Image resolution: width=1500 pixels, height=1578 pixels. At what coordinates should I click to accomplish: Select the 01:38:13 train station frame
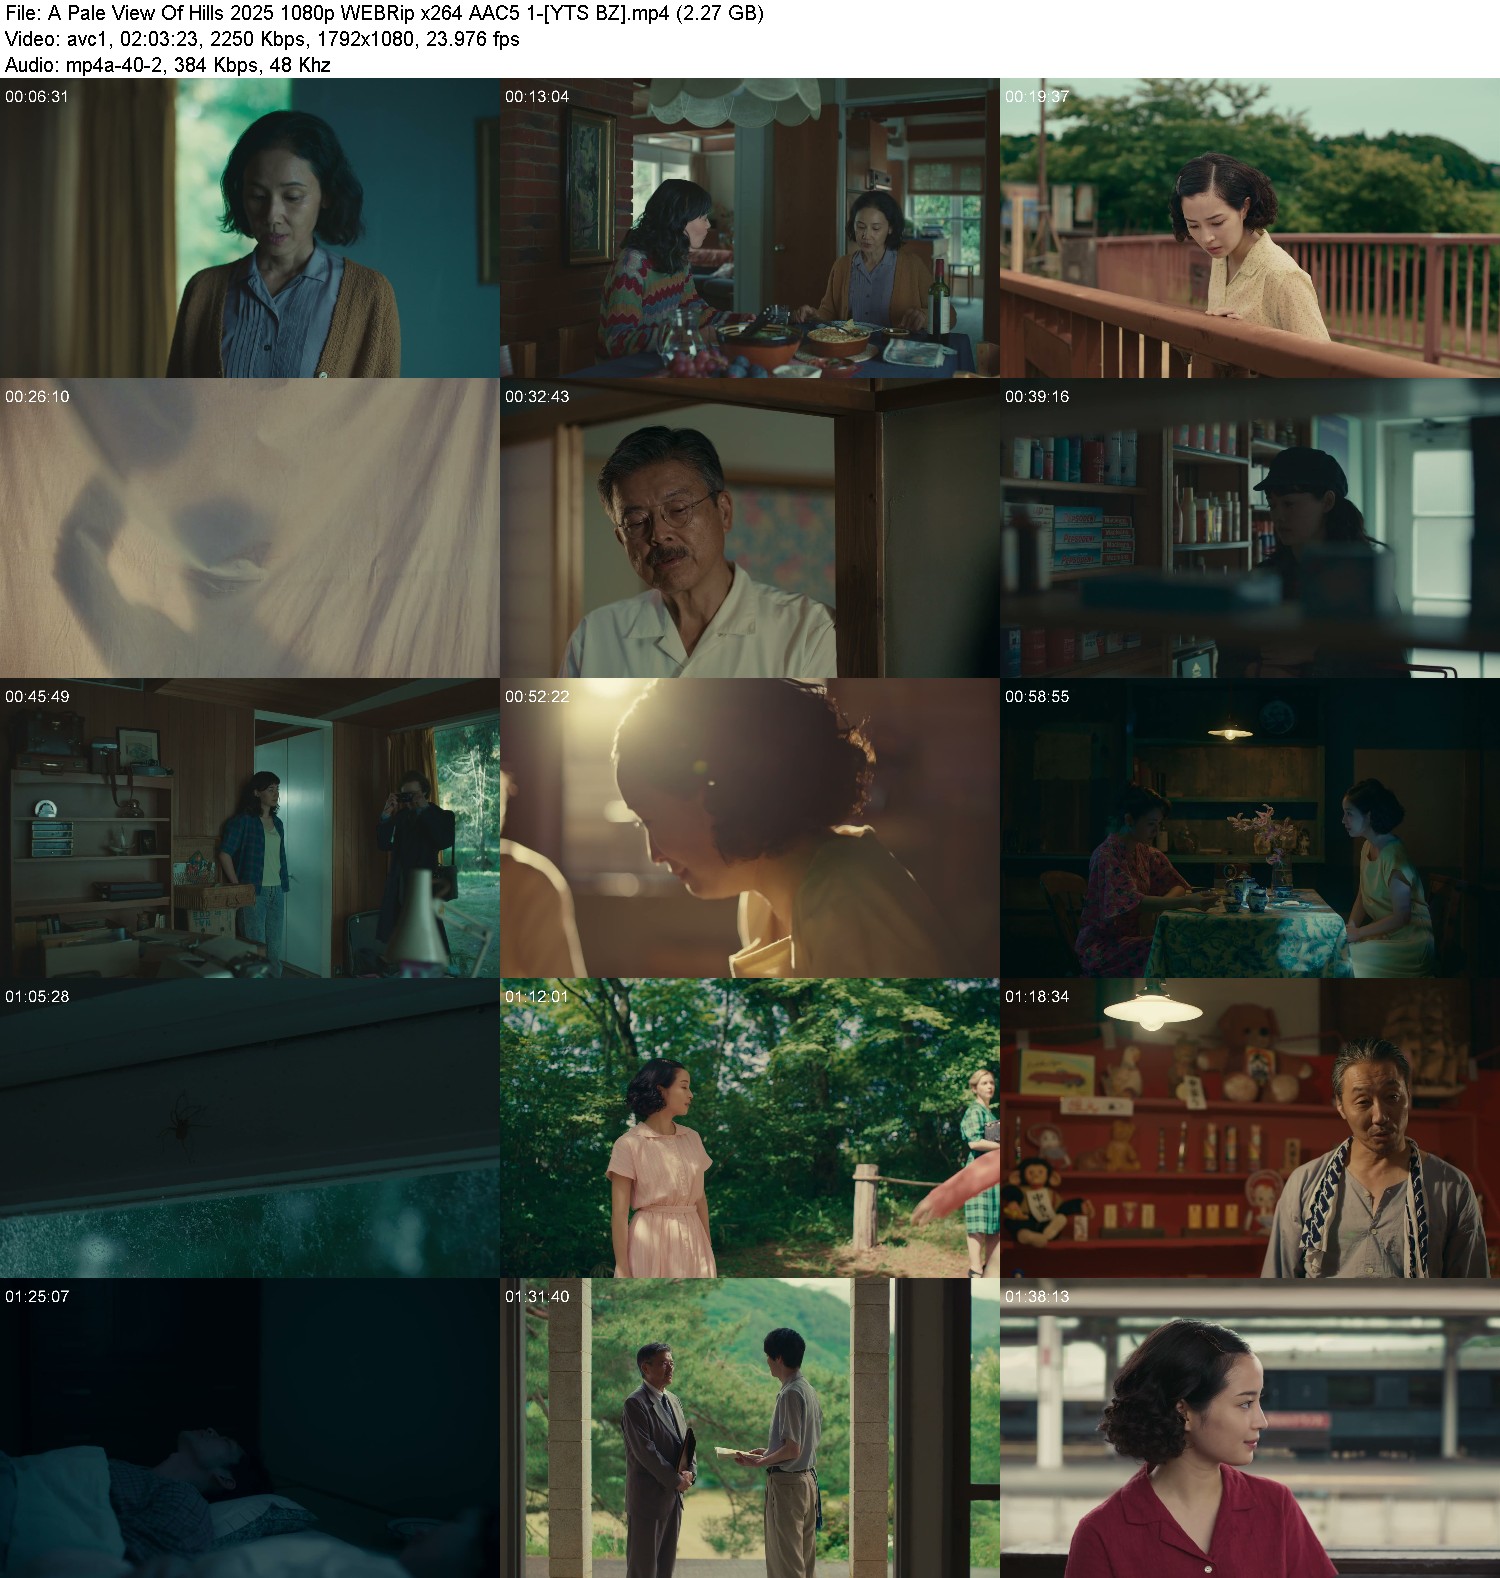(x=1250, y=1428)
